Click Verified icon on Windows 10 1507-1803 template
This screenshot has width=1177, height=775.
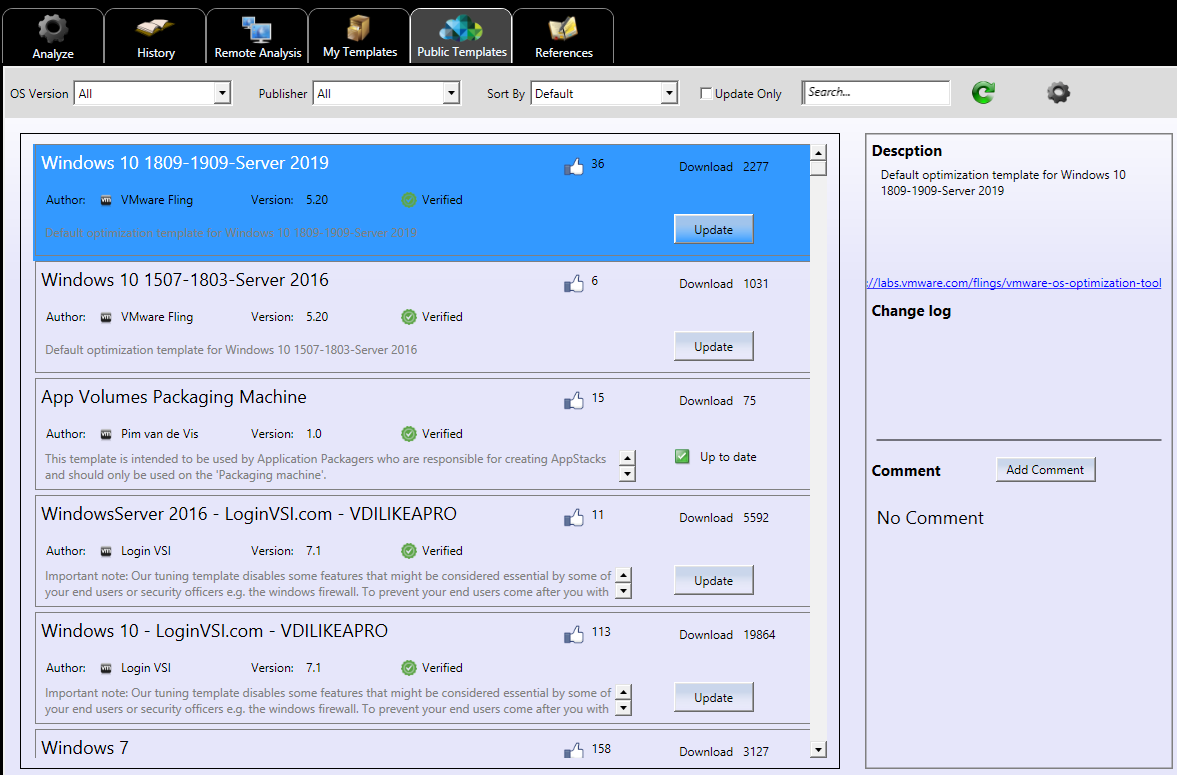pyautogui.click(x=408, y=317)
